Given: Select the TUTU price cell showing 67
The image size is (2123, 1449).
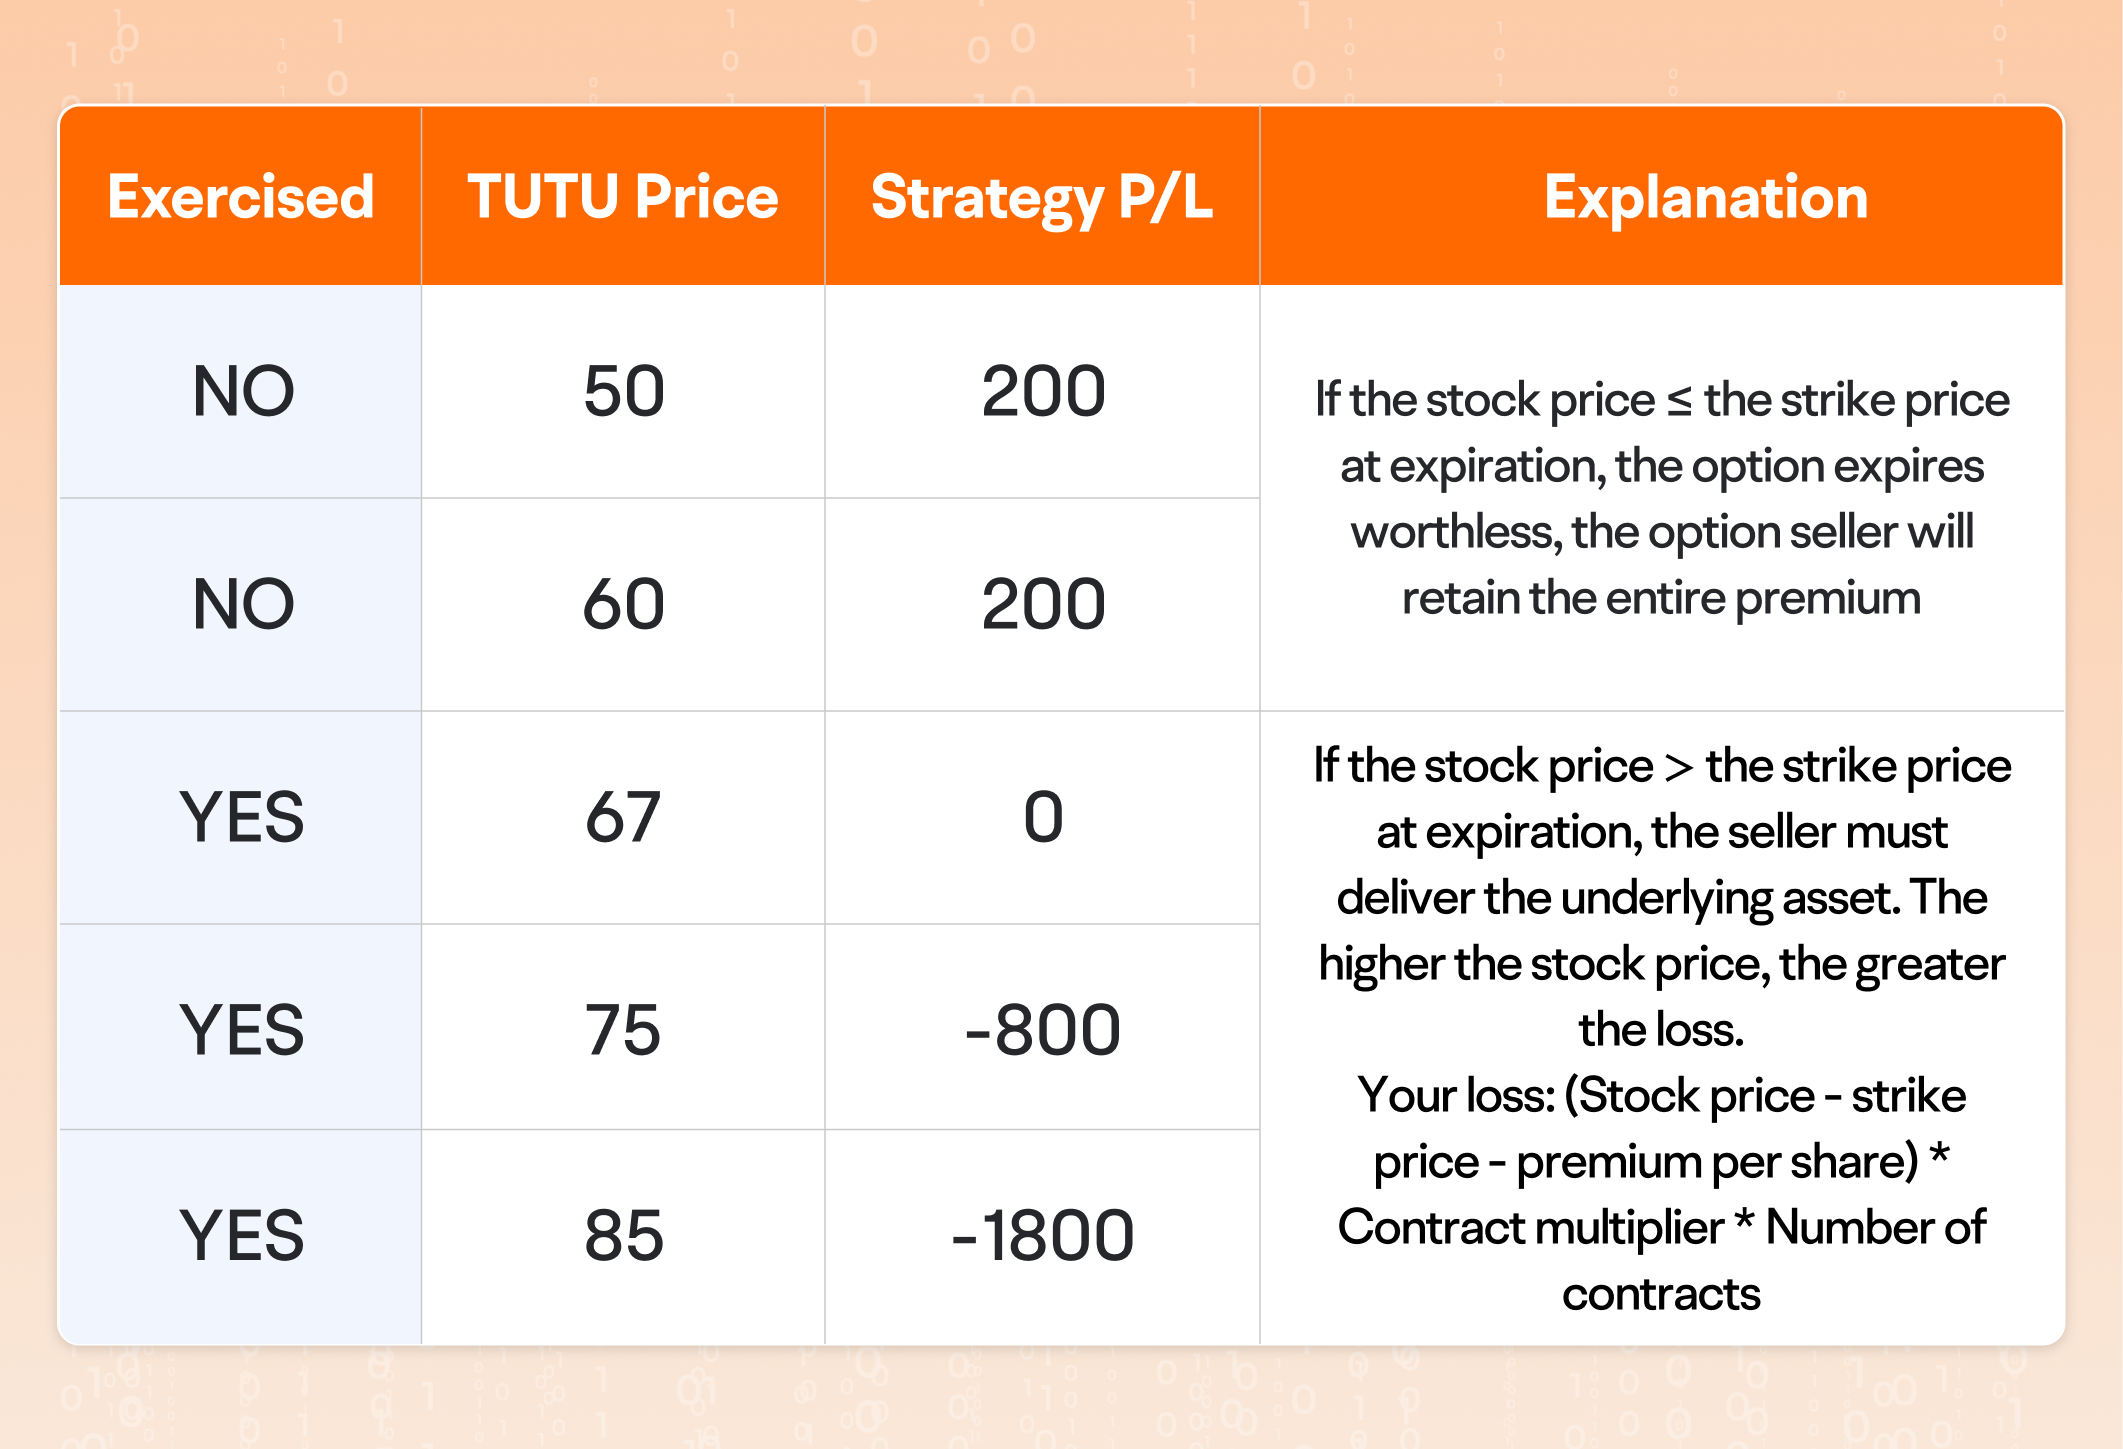Looking at the screenshot, I should (623, 817).
